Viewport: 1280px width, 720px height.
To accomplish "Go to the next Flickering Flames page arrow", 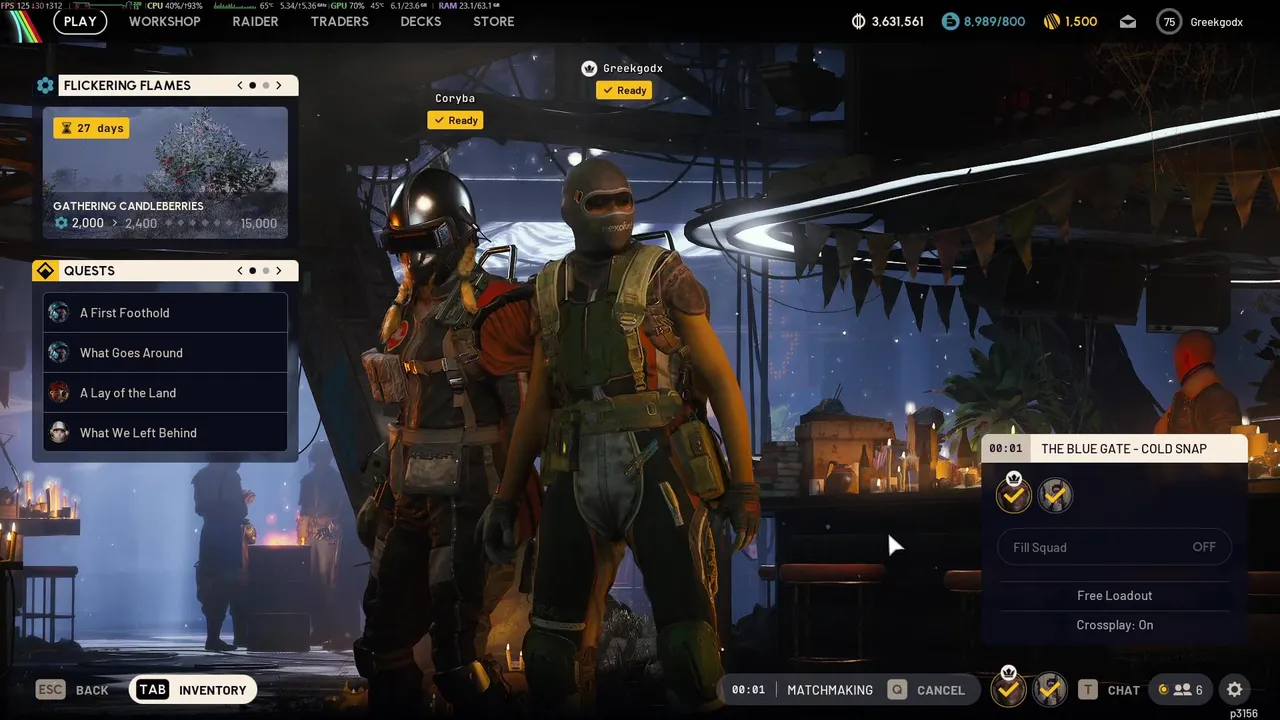I will coord(279,86).
